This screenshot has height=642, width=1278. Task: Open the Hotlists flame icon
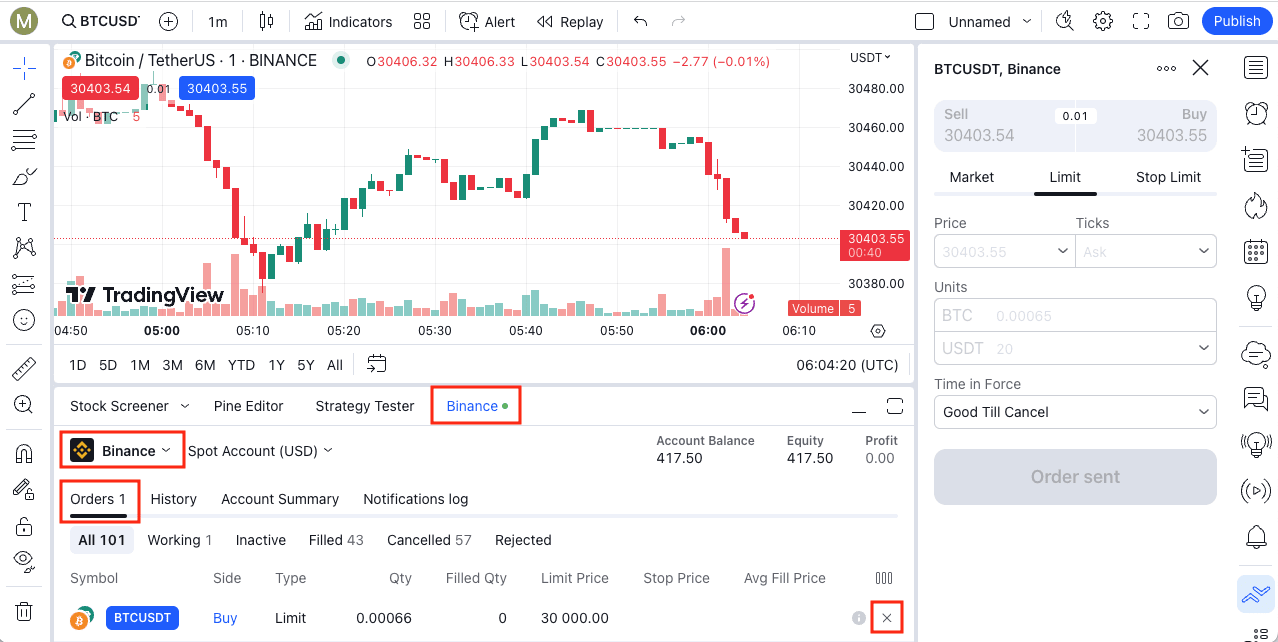[1256, 206]
